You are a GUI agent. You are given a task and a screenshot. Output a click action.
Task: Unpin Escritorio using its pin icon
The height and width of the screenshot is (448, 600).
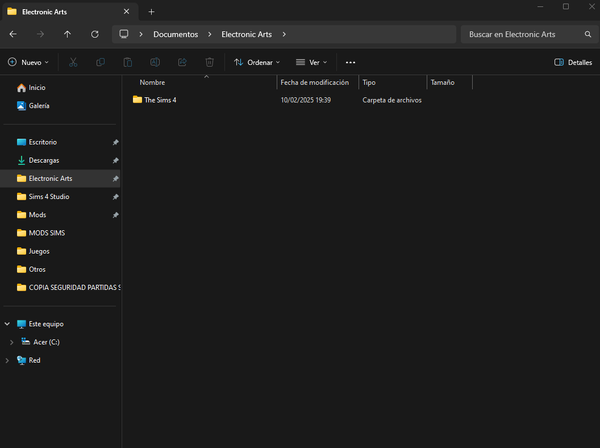[x=115, y=142]
